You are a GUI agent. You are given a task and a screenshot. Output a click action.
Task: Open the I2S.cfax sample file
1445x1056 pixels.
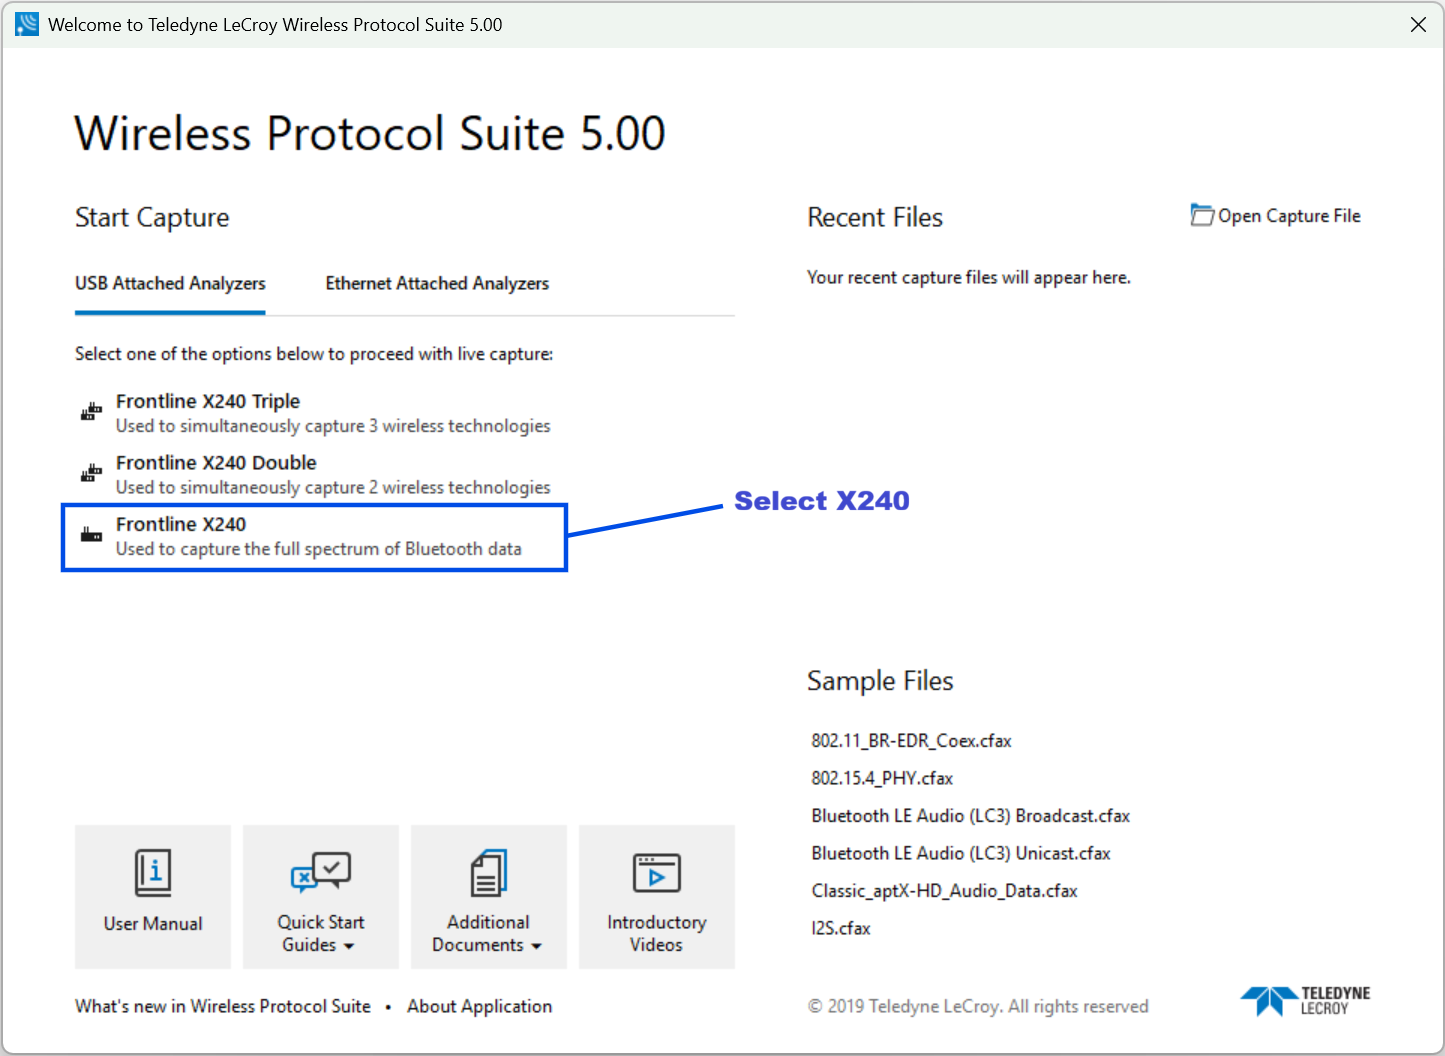click(841, 928)
